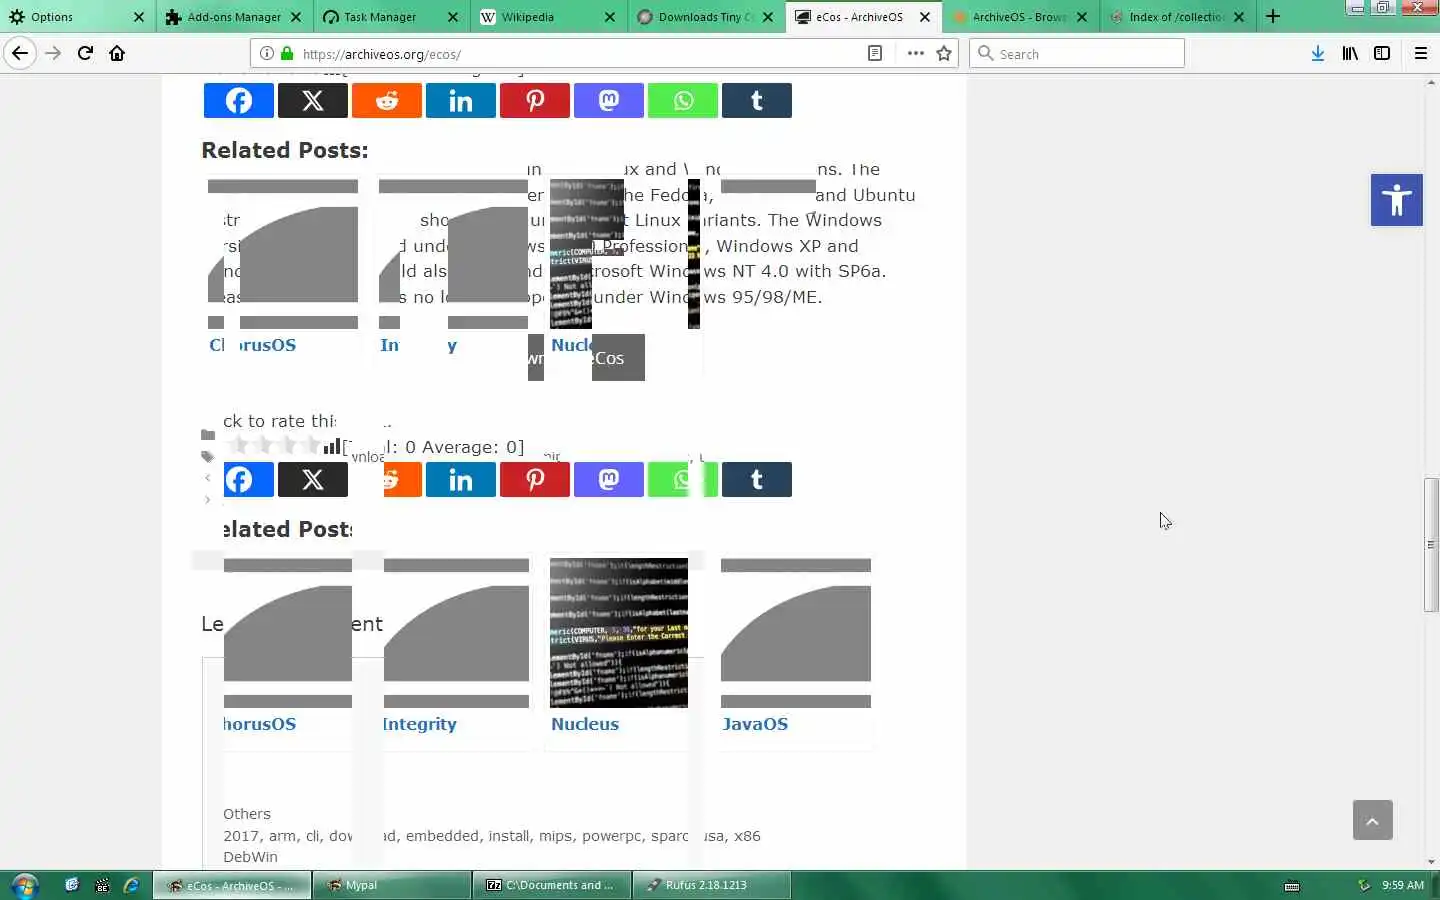The width and height of the screenshot is (1440, 900).
Task: Switch to the Wikipedia tab
Action: (549, 16)
